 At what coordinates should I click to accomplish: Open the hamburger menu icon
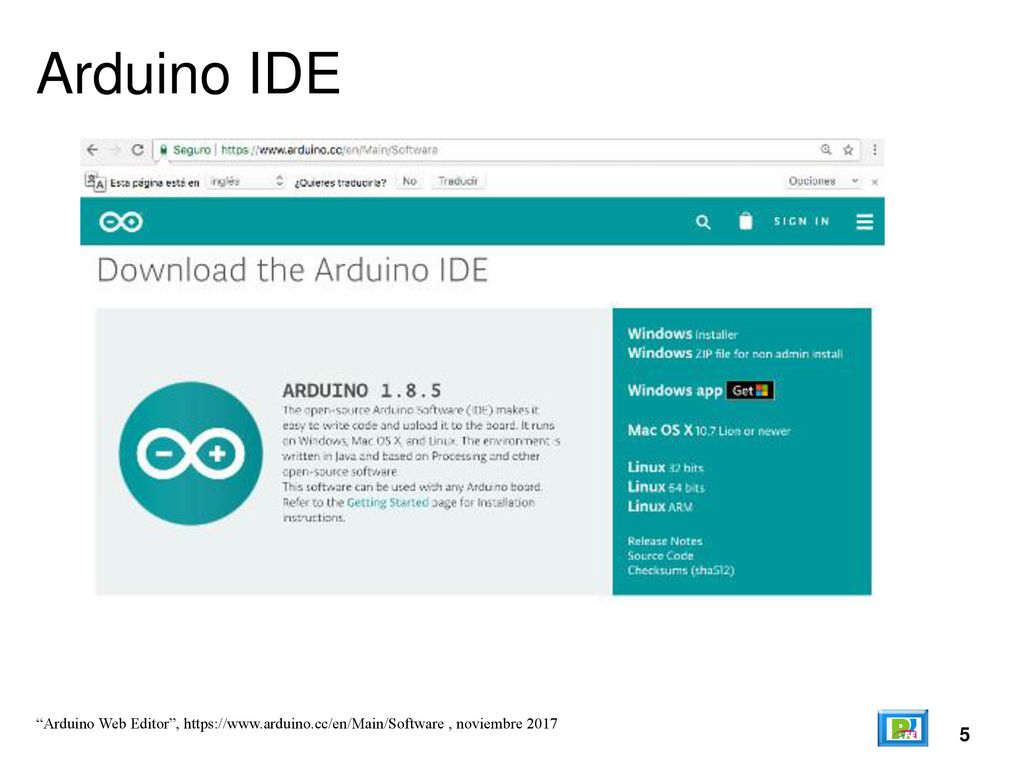(865, 222)
